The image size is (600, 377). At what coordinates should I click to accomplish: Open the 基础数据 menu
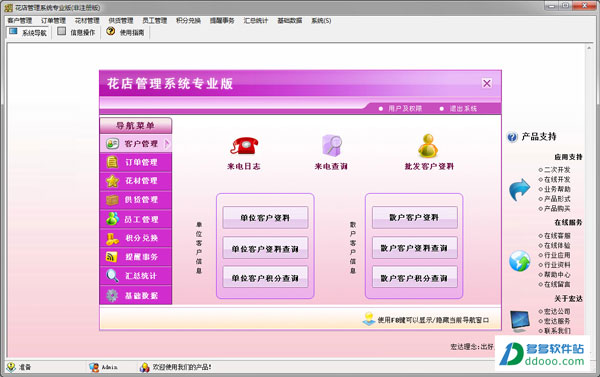point(290,21)
